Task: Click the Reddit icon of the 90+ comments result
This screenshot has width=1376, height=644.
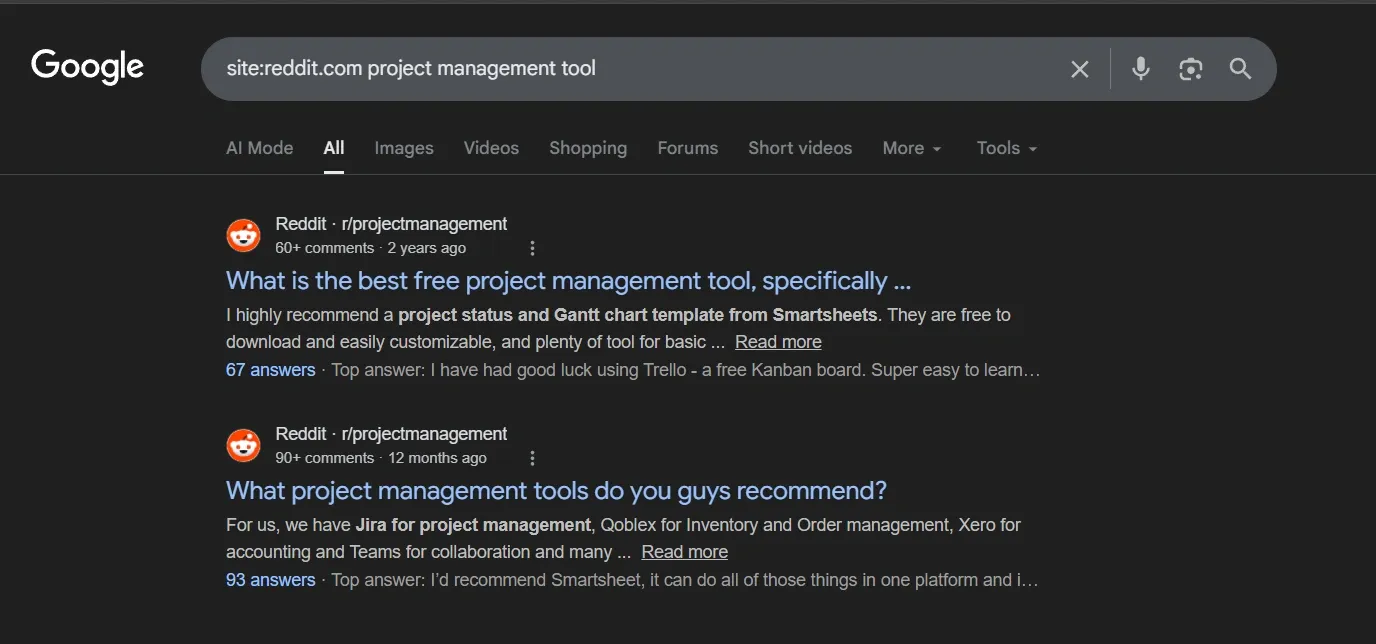Action: pyautogui.click(x=243, y=446)
